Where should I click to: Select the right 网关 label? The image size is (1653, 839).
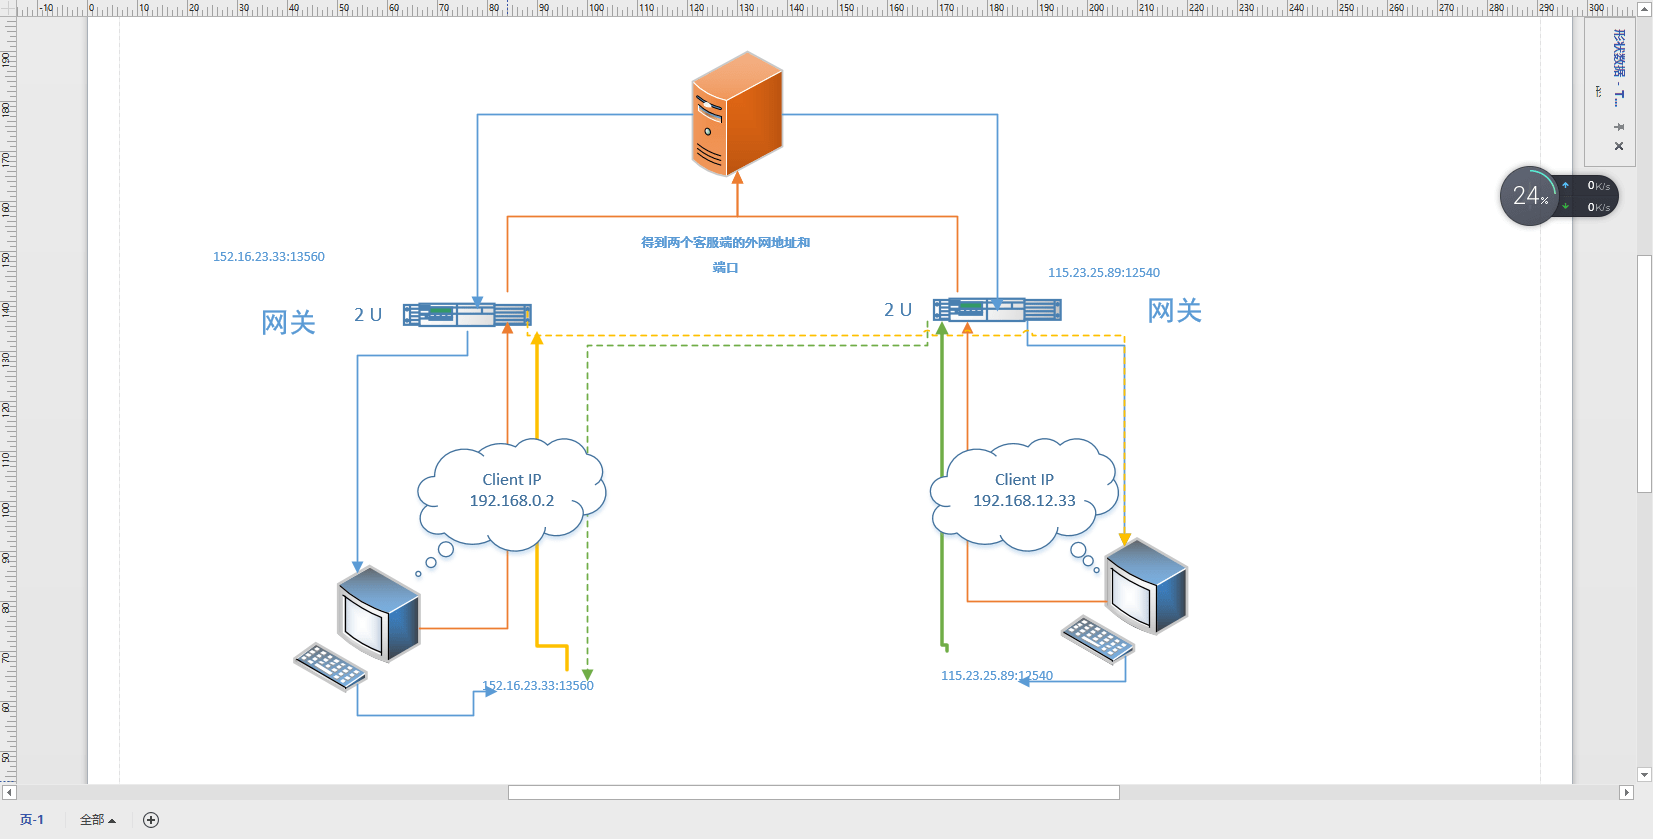(x=1174, y=310)
